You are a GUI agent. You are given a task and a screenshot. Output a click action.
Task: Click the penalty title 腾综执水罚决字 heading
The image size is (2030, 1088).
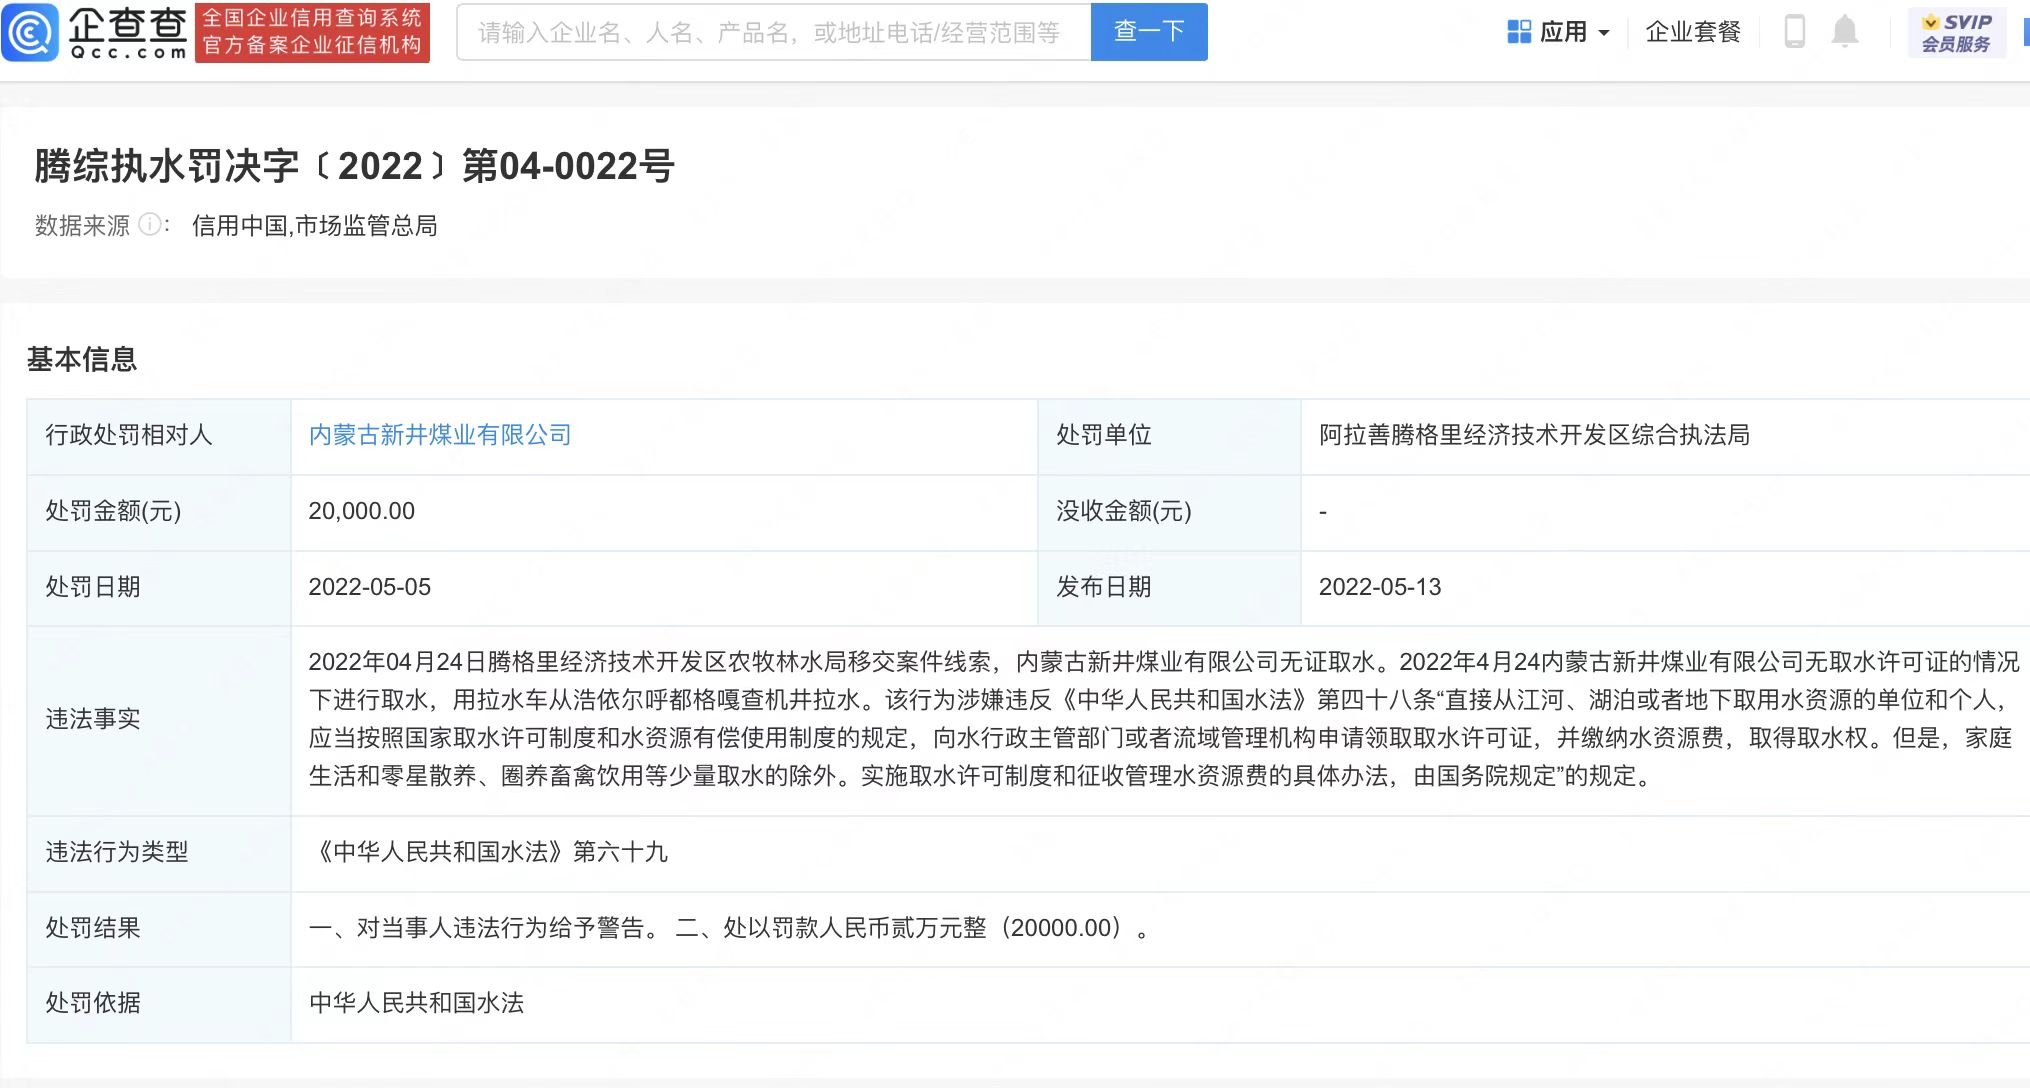click(x=354, y=166)
